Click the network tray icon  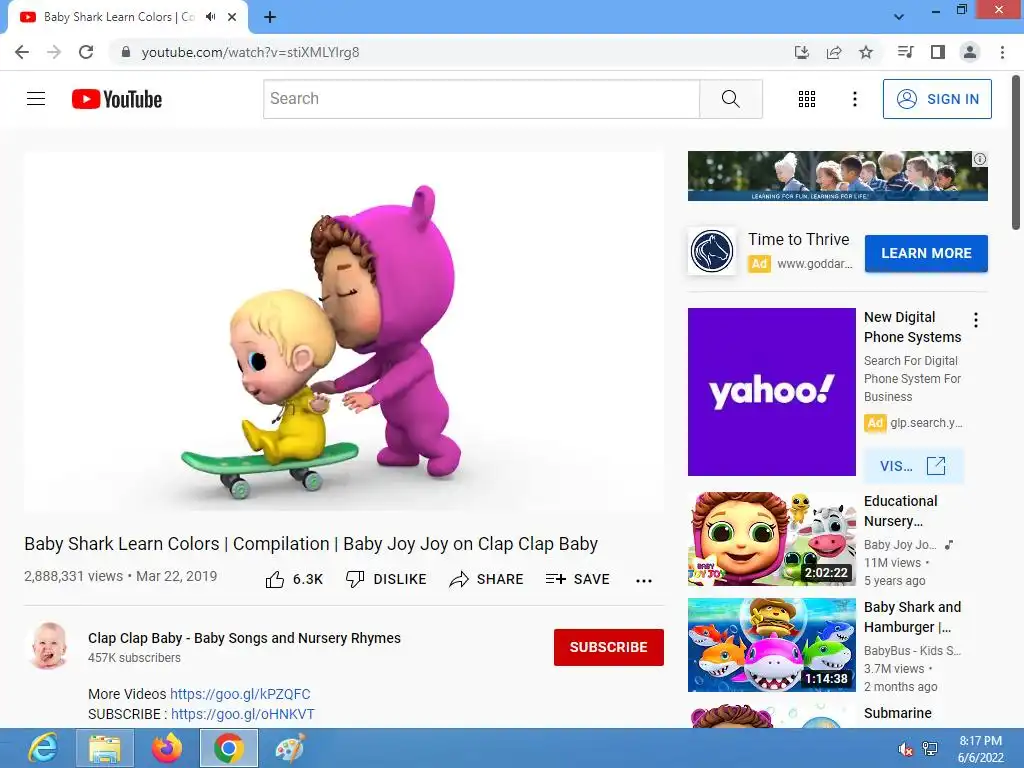(x=930, y=749)
